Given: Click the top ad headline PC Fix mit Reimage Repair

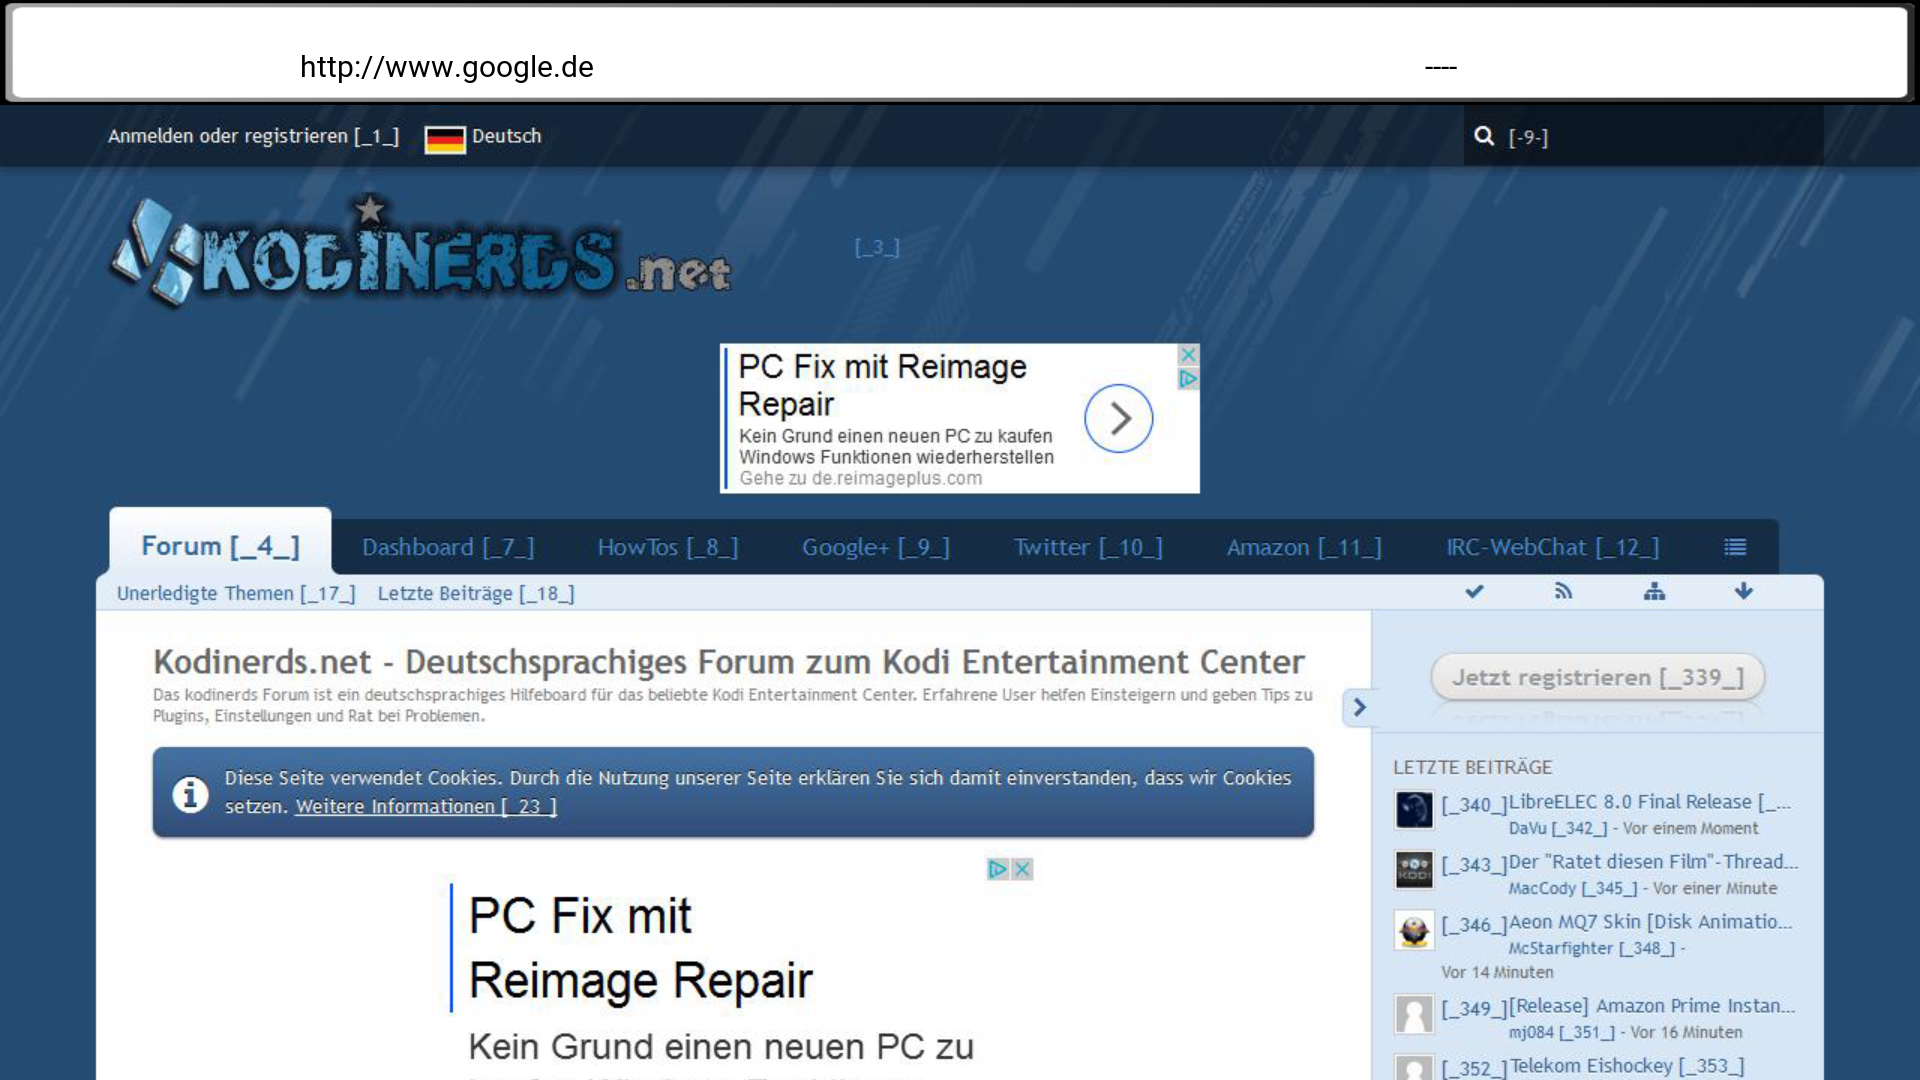Looking at the screenshot, I should tap(883, 385).
